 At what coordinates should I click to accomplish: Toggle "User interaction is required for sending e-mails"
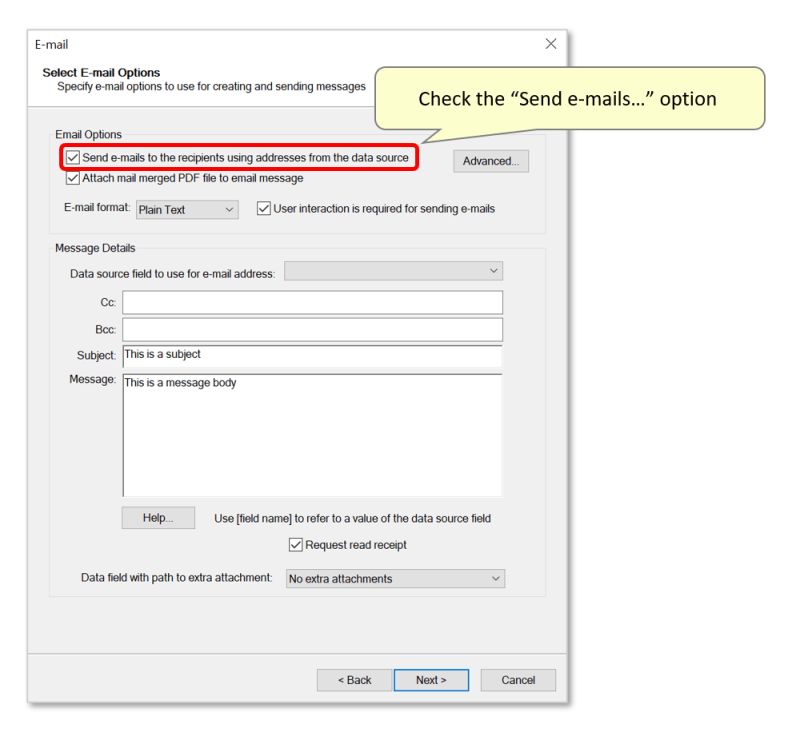(262, 207)
